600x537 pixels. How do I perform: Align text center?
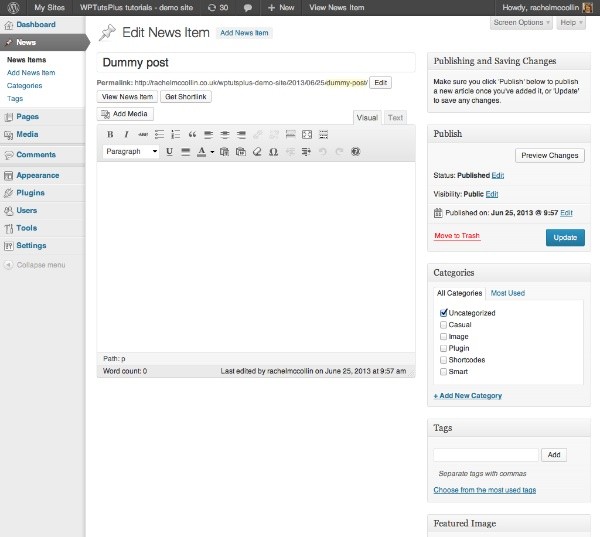(225, 134)
